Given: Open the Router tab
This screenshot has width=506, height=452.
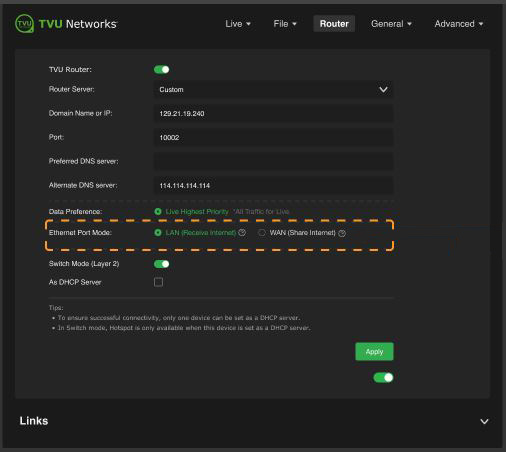Looking at the screenshot, I should coord(334,24).
